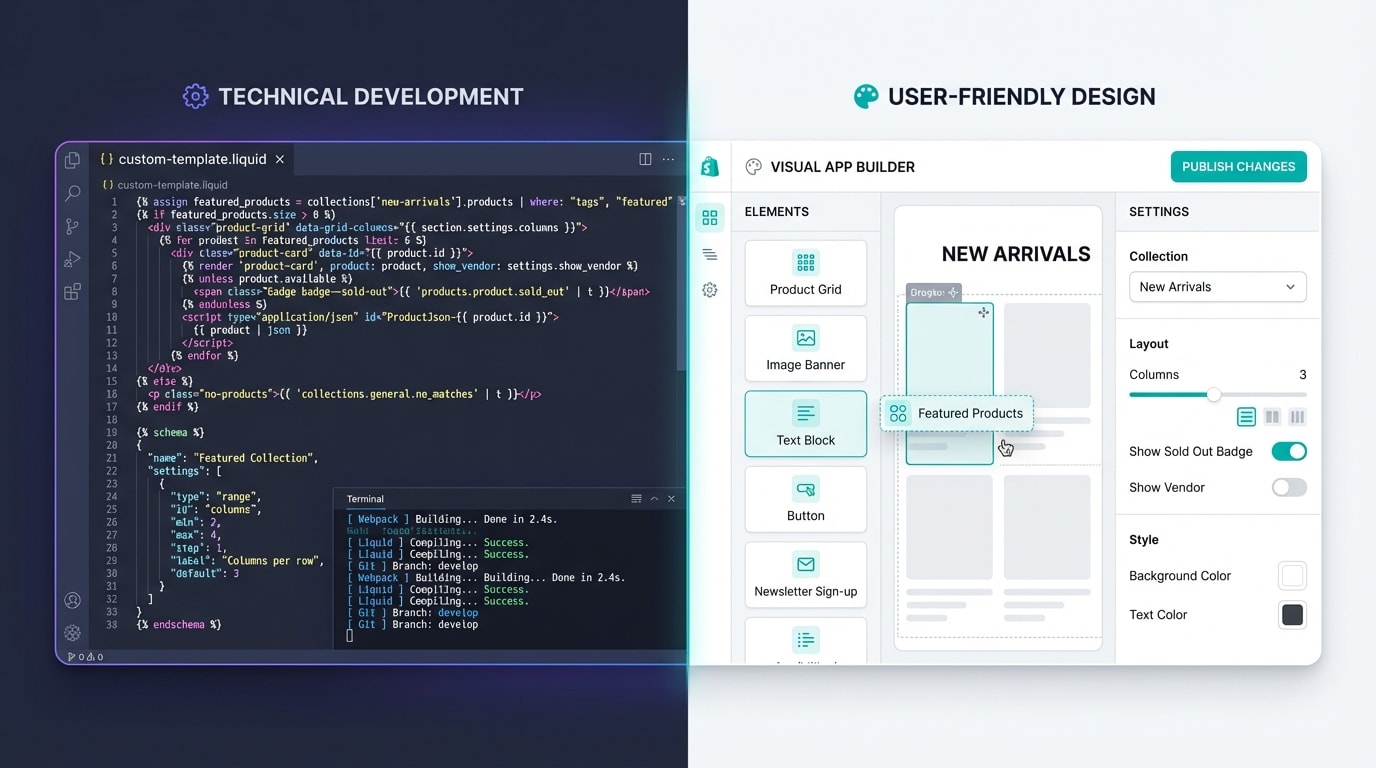Open the Search icon in VS Code sidebar
Viewport: 1376px width, 768px height.
point(72,193)
